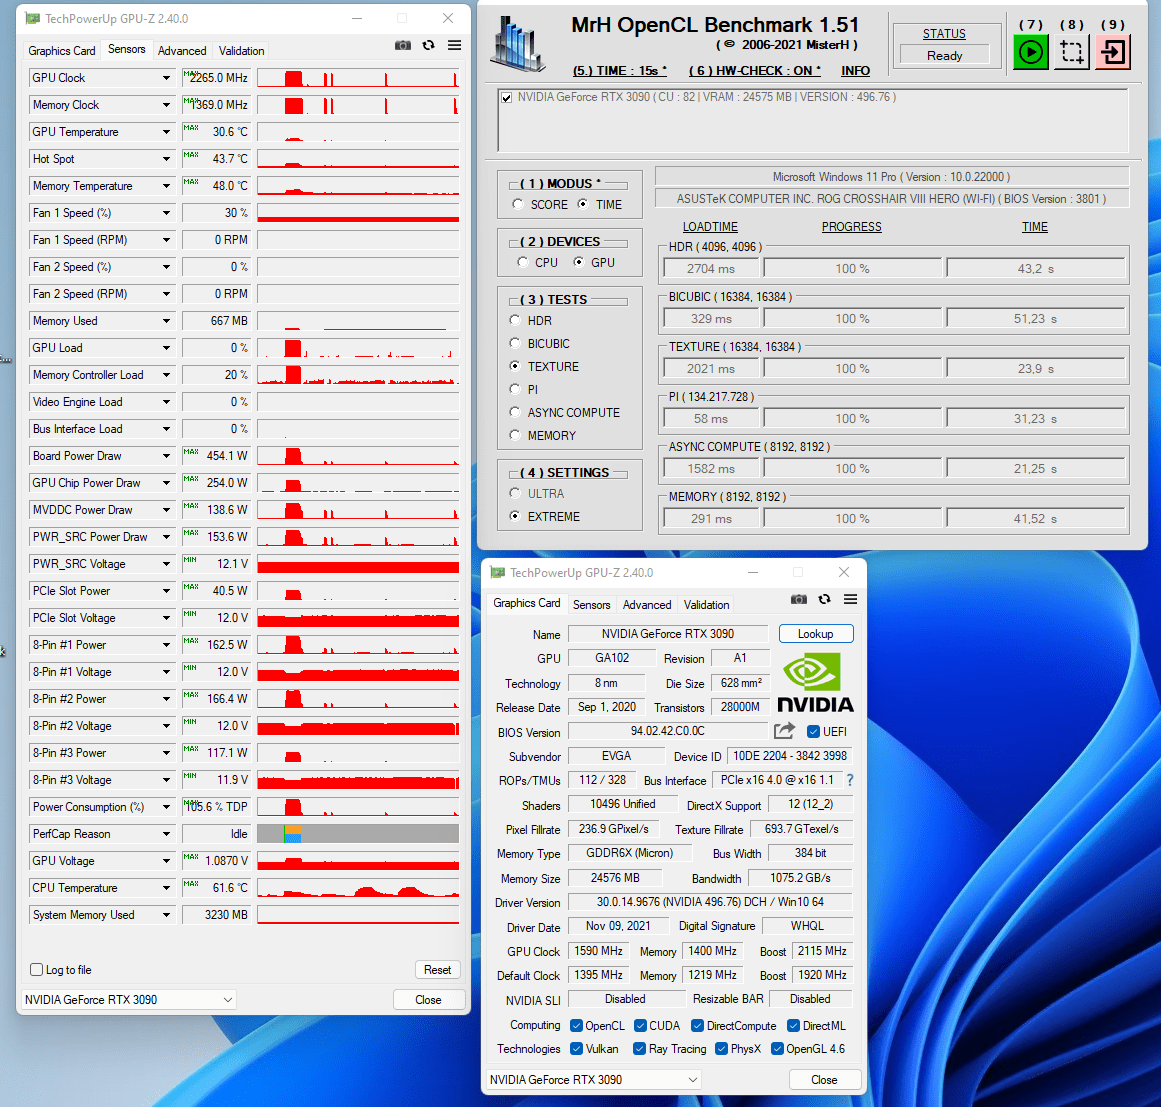This screenshot has width=1161, height=1107.
Task: Open Advanced tab in Graphics Card window
Action: [647, 605]
